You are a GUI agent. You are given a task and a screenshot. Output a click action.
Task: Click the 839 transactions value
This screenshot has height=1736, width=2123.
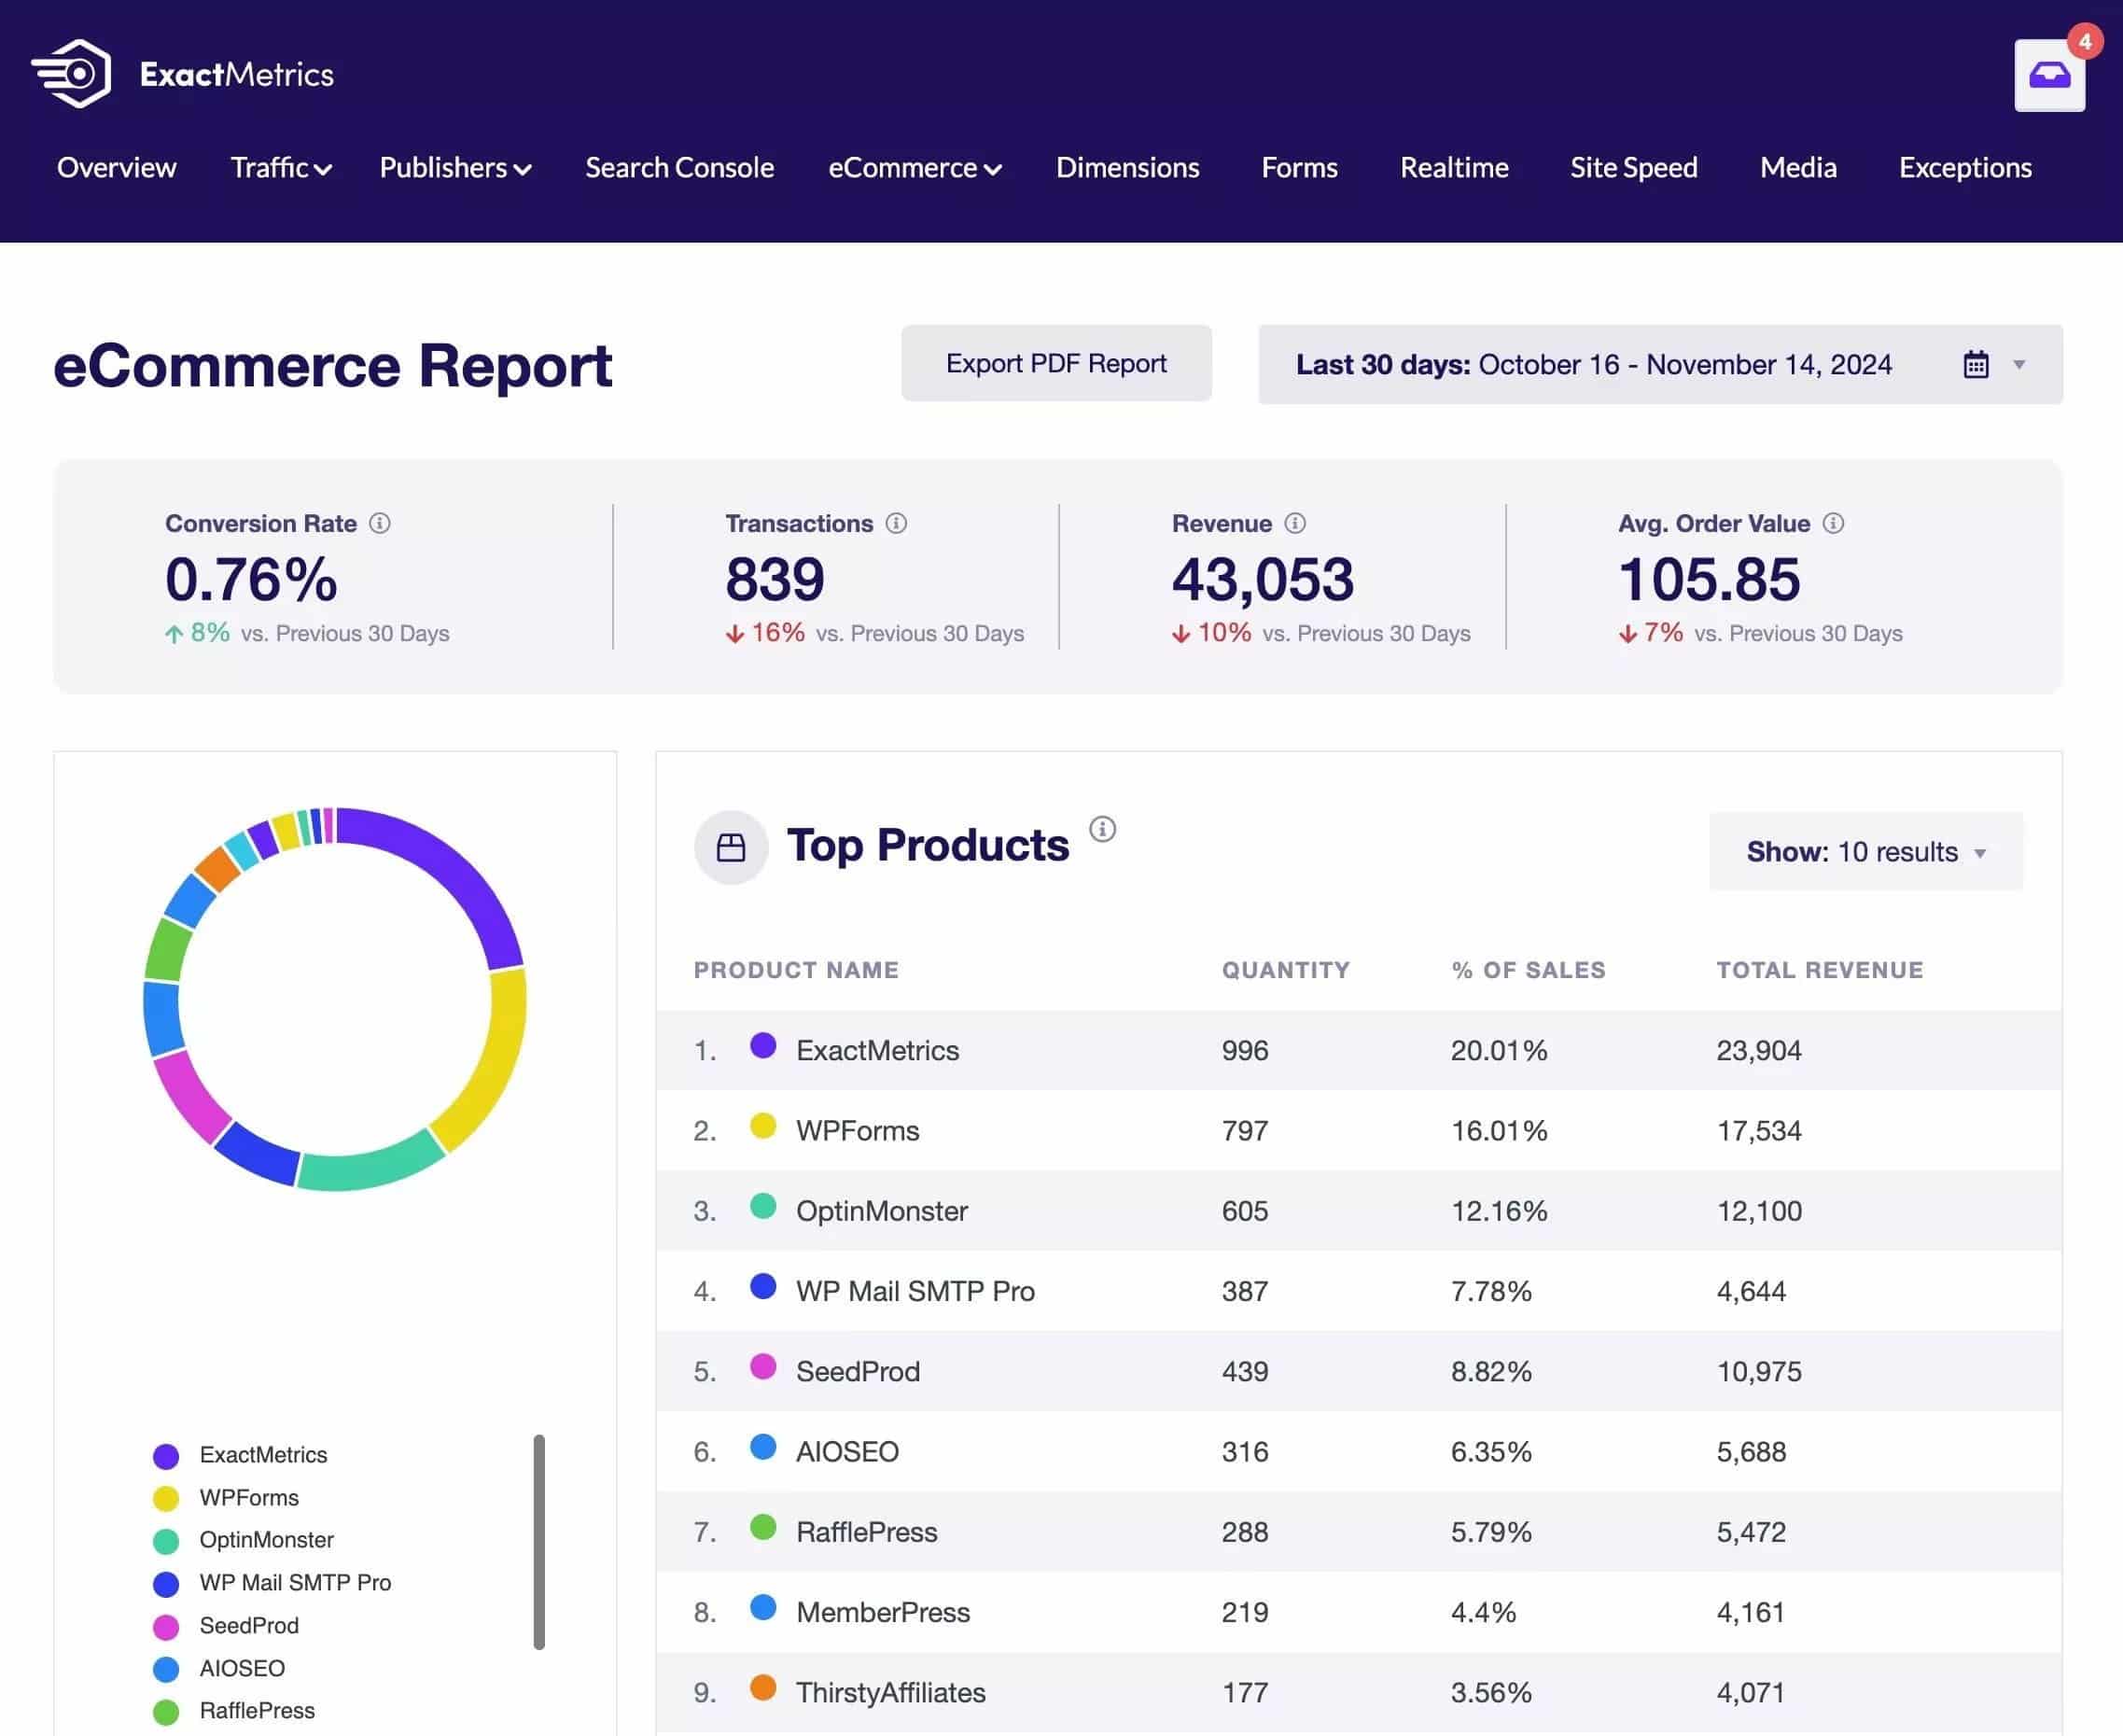(775, 579)
